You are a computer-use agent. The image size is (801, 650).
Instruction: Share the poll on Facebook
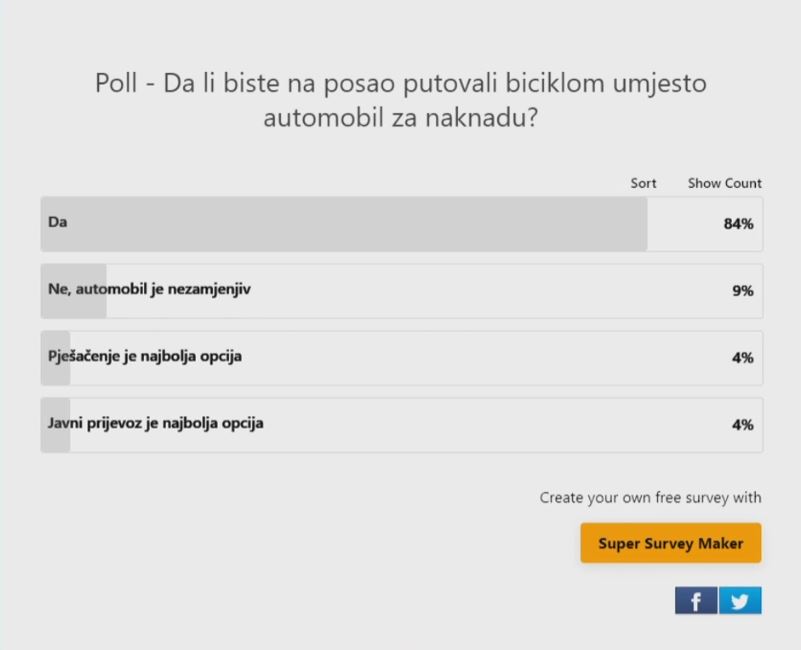[x=696, y=601]
